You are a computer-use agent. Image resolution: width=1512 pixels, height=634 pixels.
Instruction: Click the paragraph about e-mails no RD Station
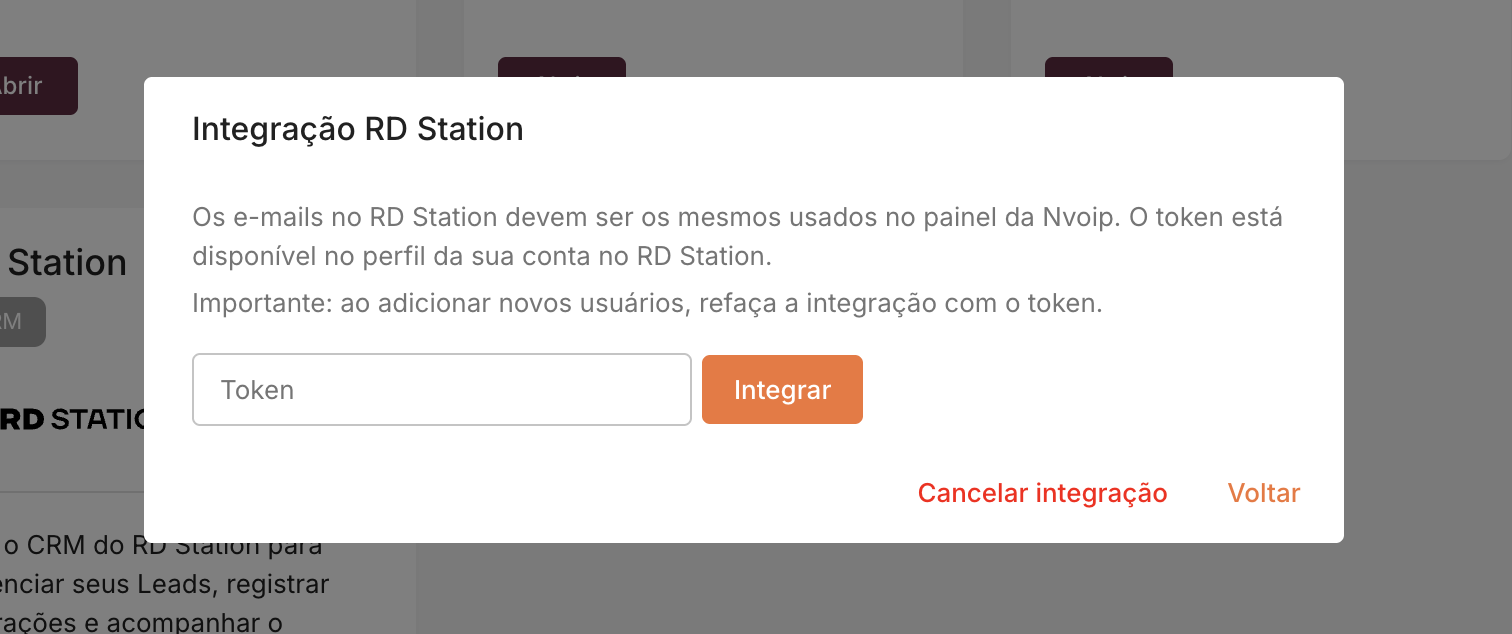(736, 236)
